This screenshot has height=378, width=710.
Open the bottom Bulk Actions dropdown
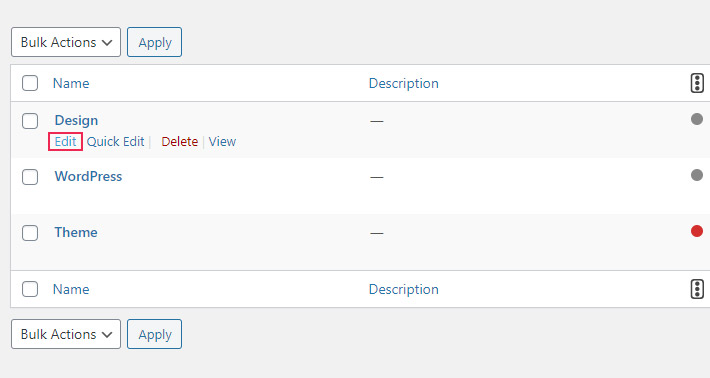coord(66,334)
